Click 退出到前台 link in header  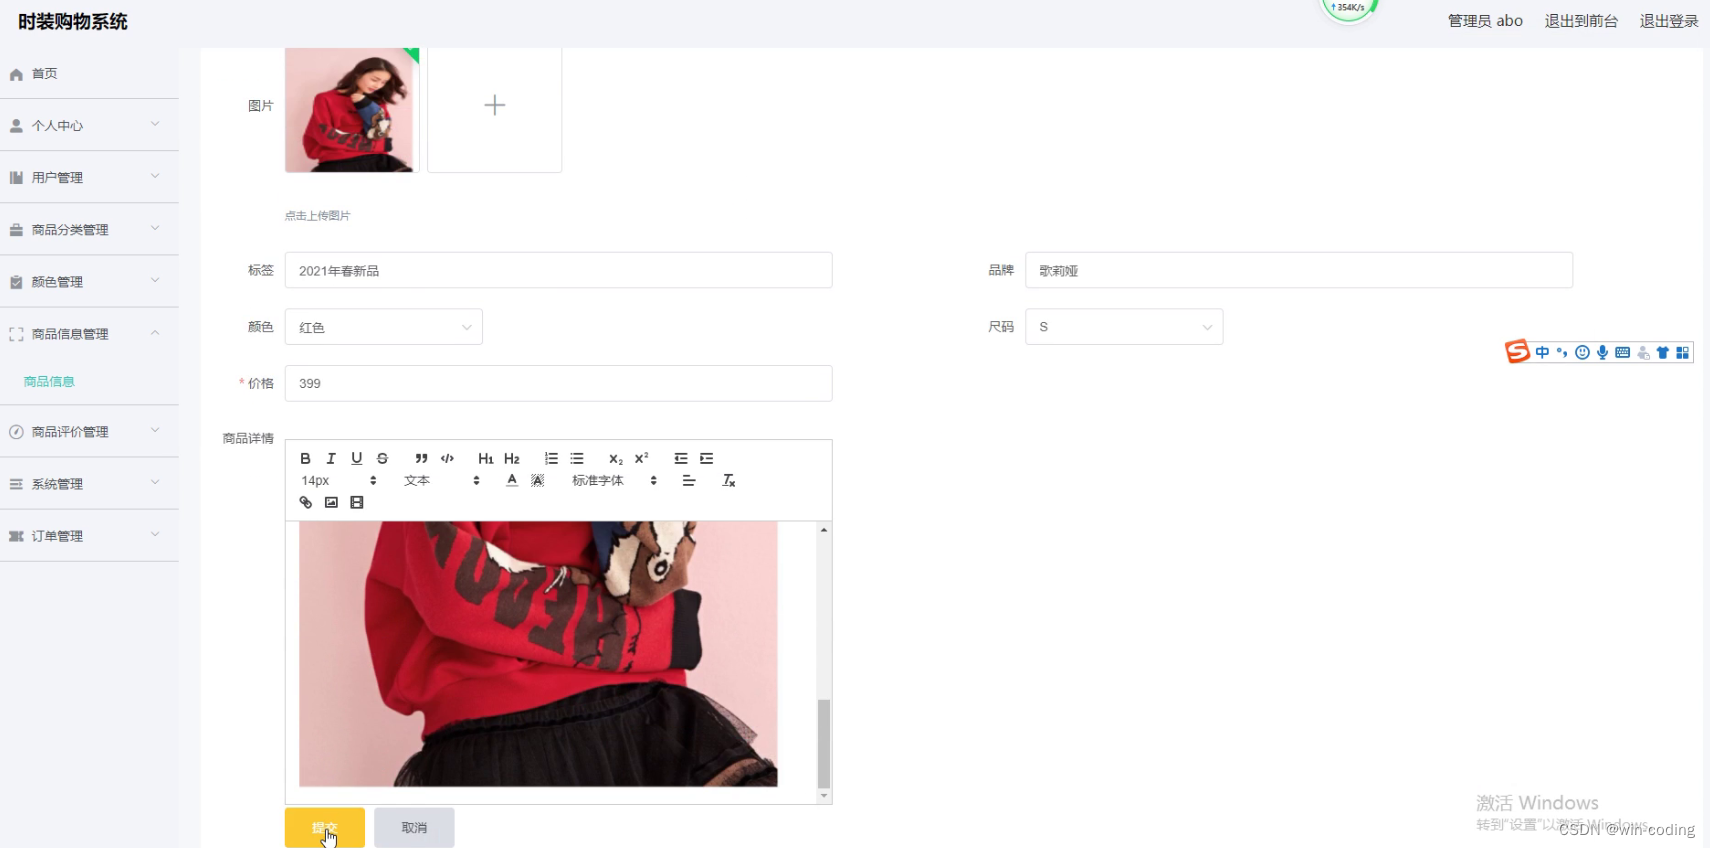[1581, 21]
